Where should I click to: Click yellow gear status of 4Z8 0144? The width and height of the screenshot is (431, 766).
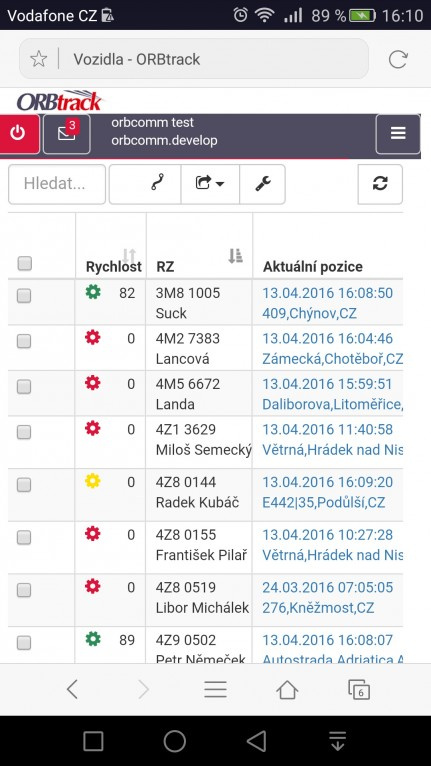(x=93, y=481)
